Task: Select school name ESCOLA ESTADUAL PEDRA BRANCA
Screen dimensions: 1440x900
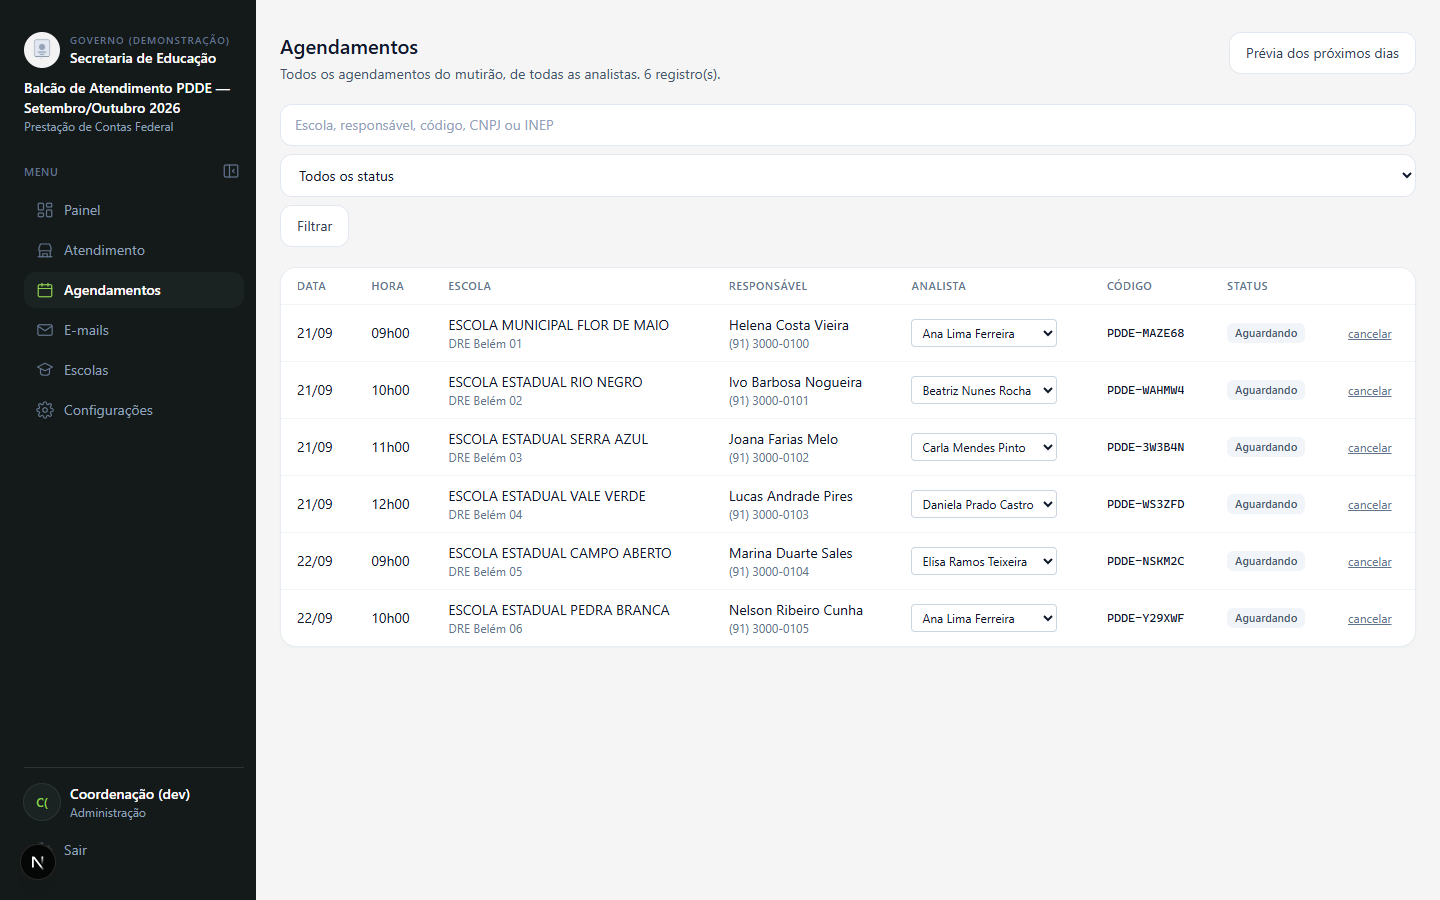Action: pyautogui.click(x=559, y=610)
